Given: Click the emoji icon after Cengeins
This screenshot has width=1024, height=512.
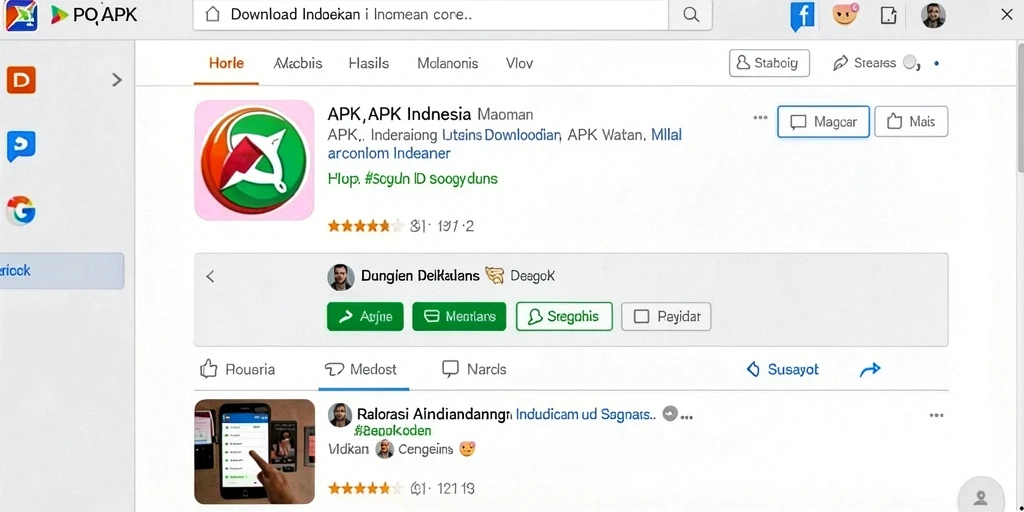Looking at the screenshot, I should tap(466, 449).
